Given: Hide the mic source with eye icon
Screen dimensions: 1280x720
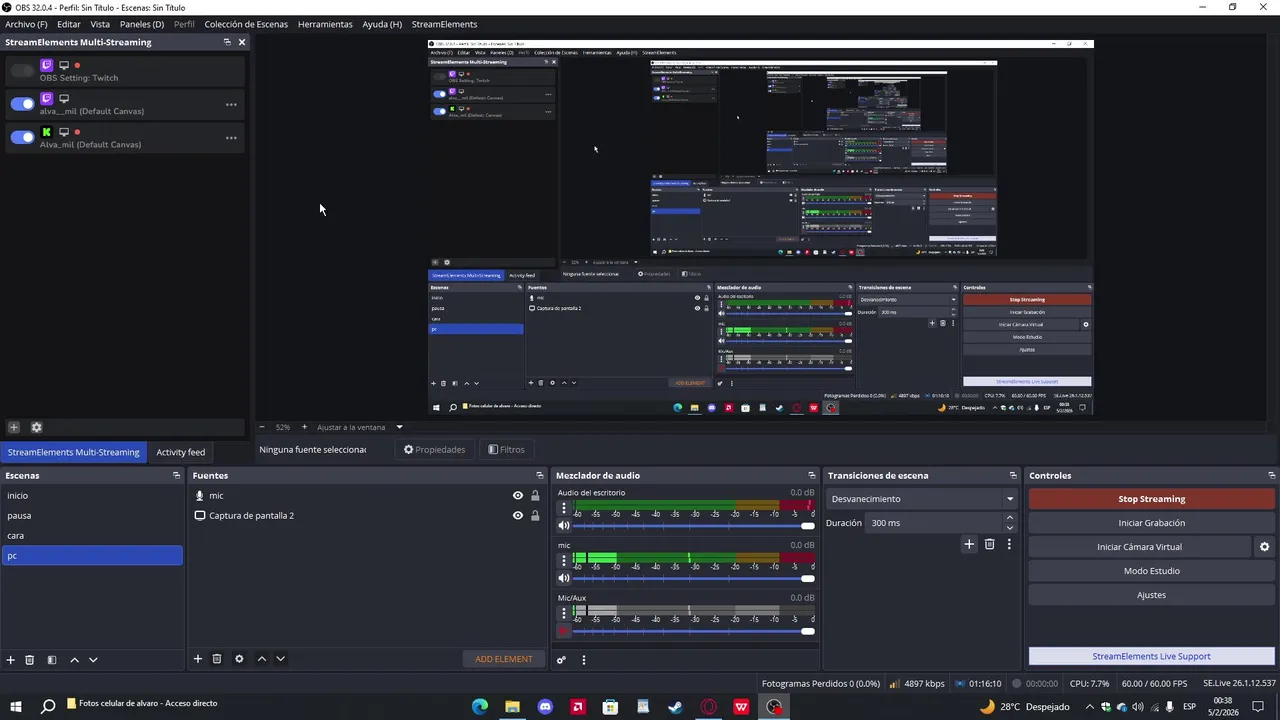Looking at the screenshot, I should [x=518, y=496].
